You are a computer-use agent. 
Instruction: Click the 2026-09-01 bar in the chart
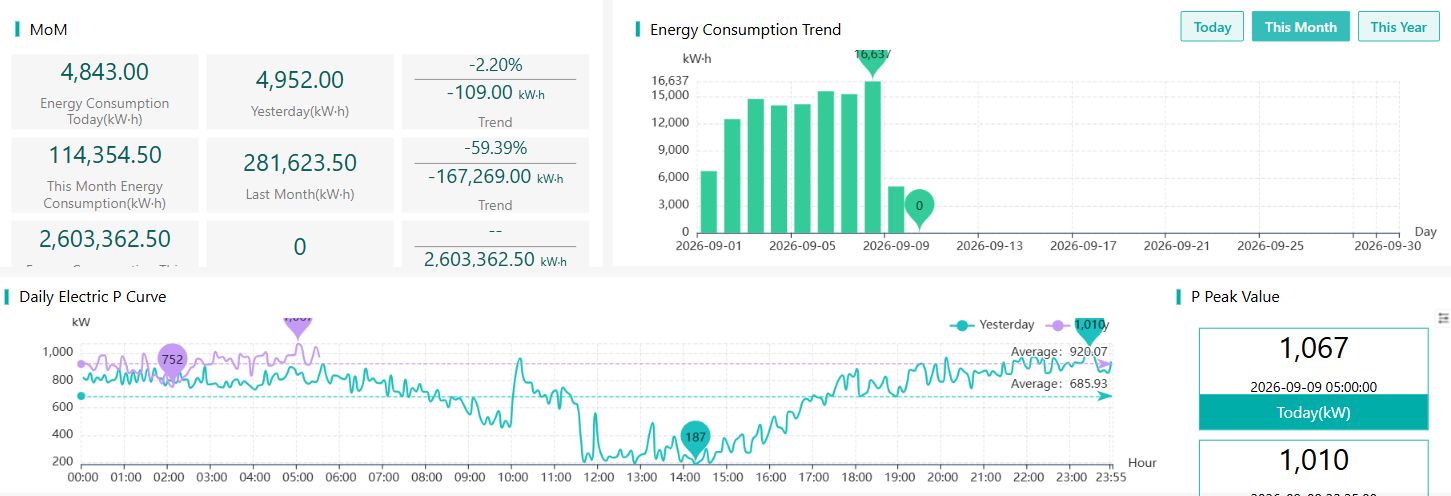pyautogui.click(x=708, y=201)
